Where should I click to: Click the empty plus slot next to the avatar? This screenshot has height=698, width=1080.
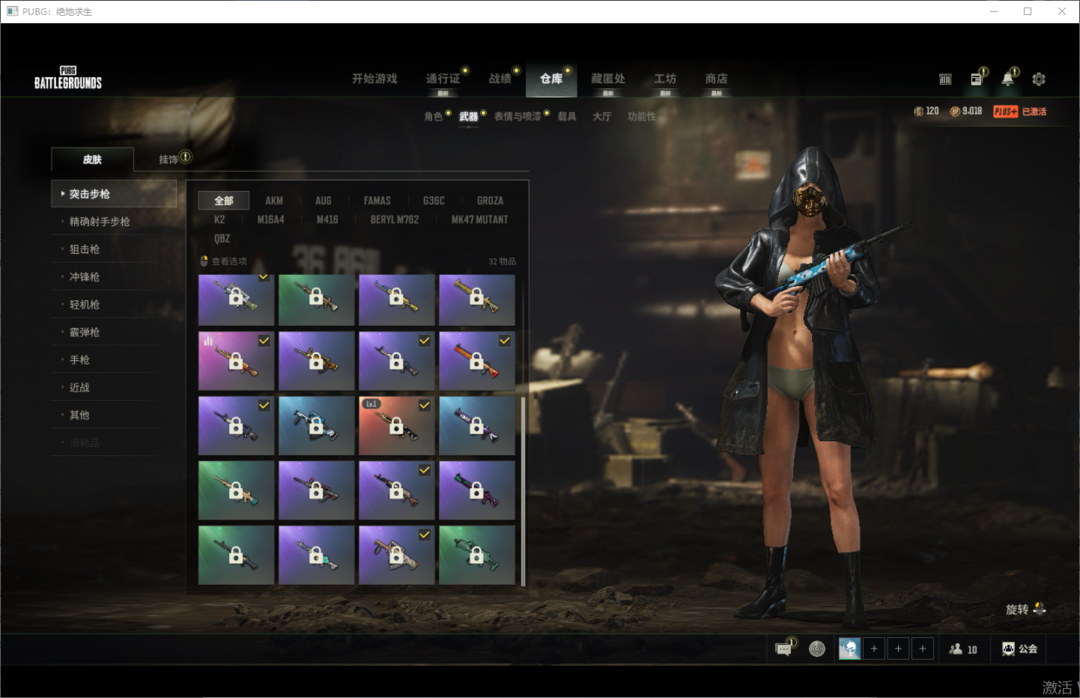tap(874, 648)
